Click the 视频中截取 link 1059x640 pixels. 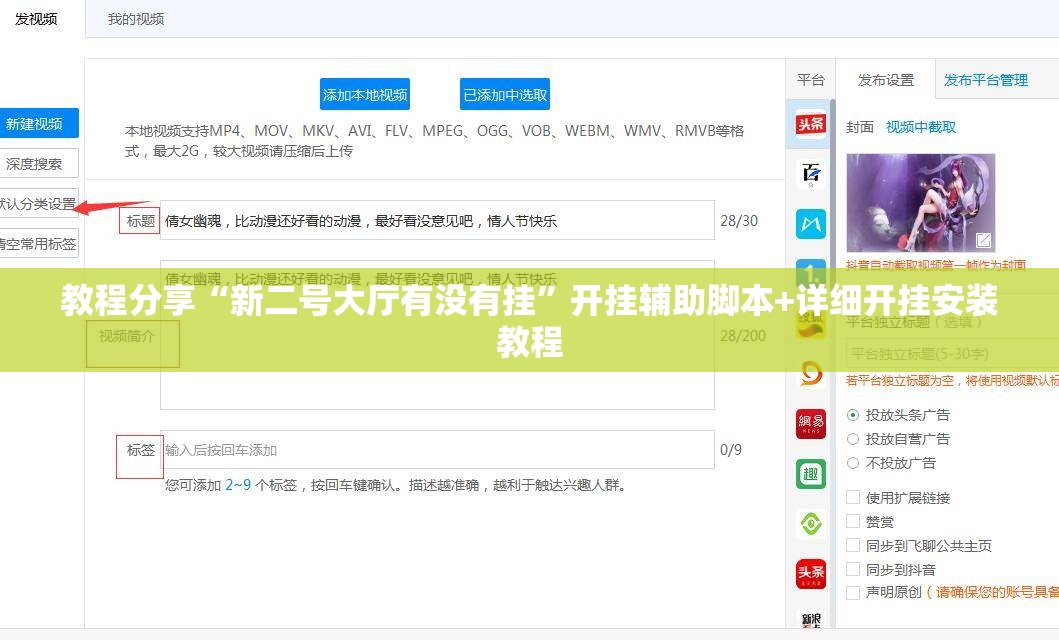tap(921, 127)
